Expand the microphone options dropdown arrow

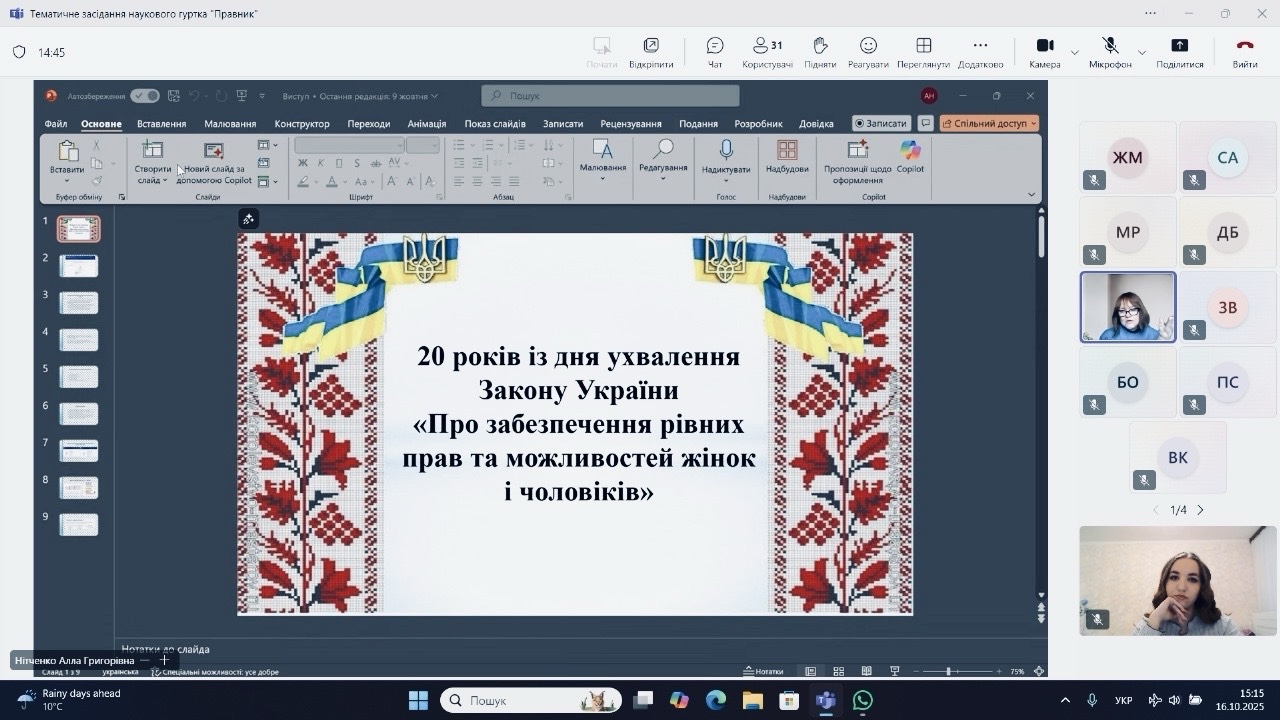tap(1142, 52)
